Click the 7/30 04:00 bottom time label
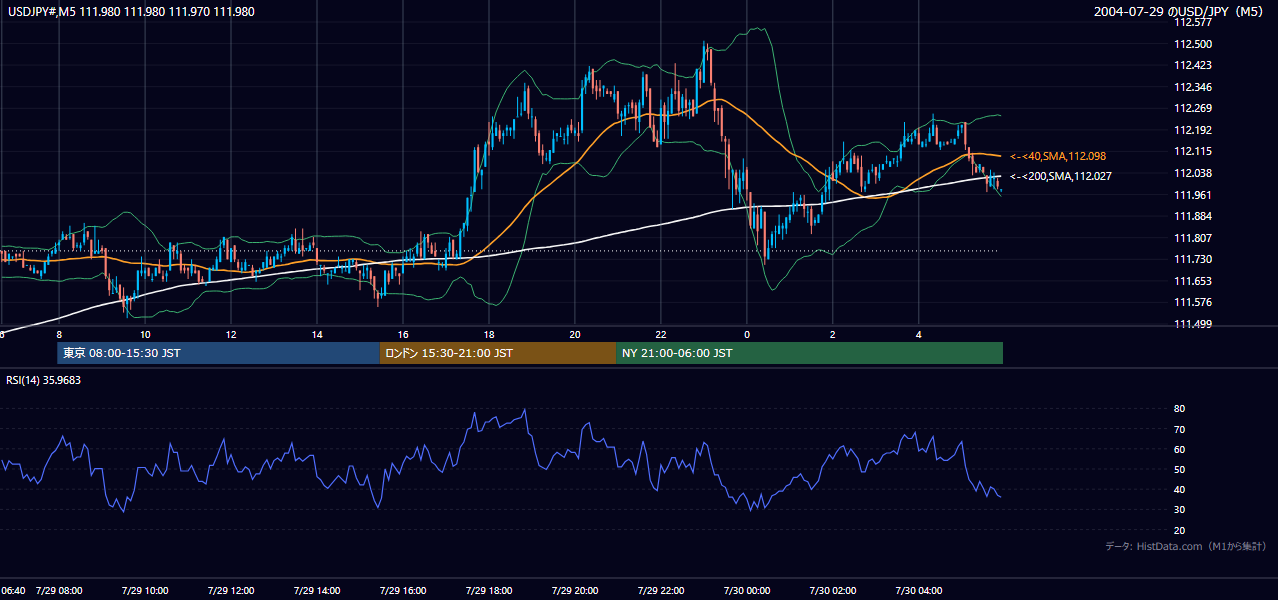Screen dimensions: 1278x600 coord(919,591)
